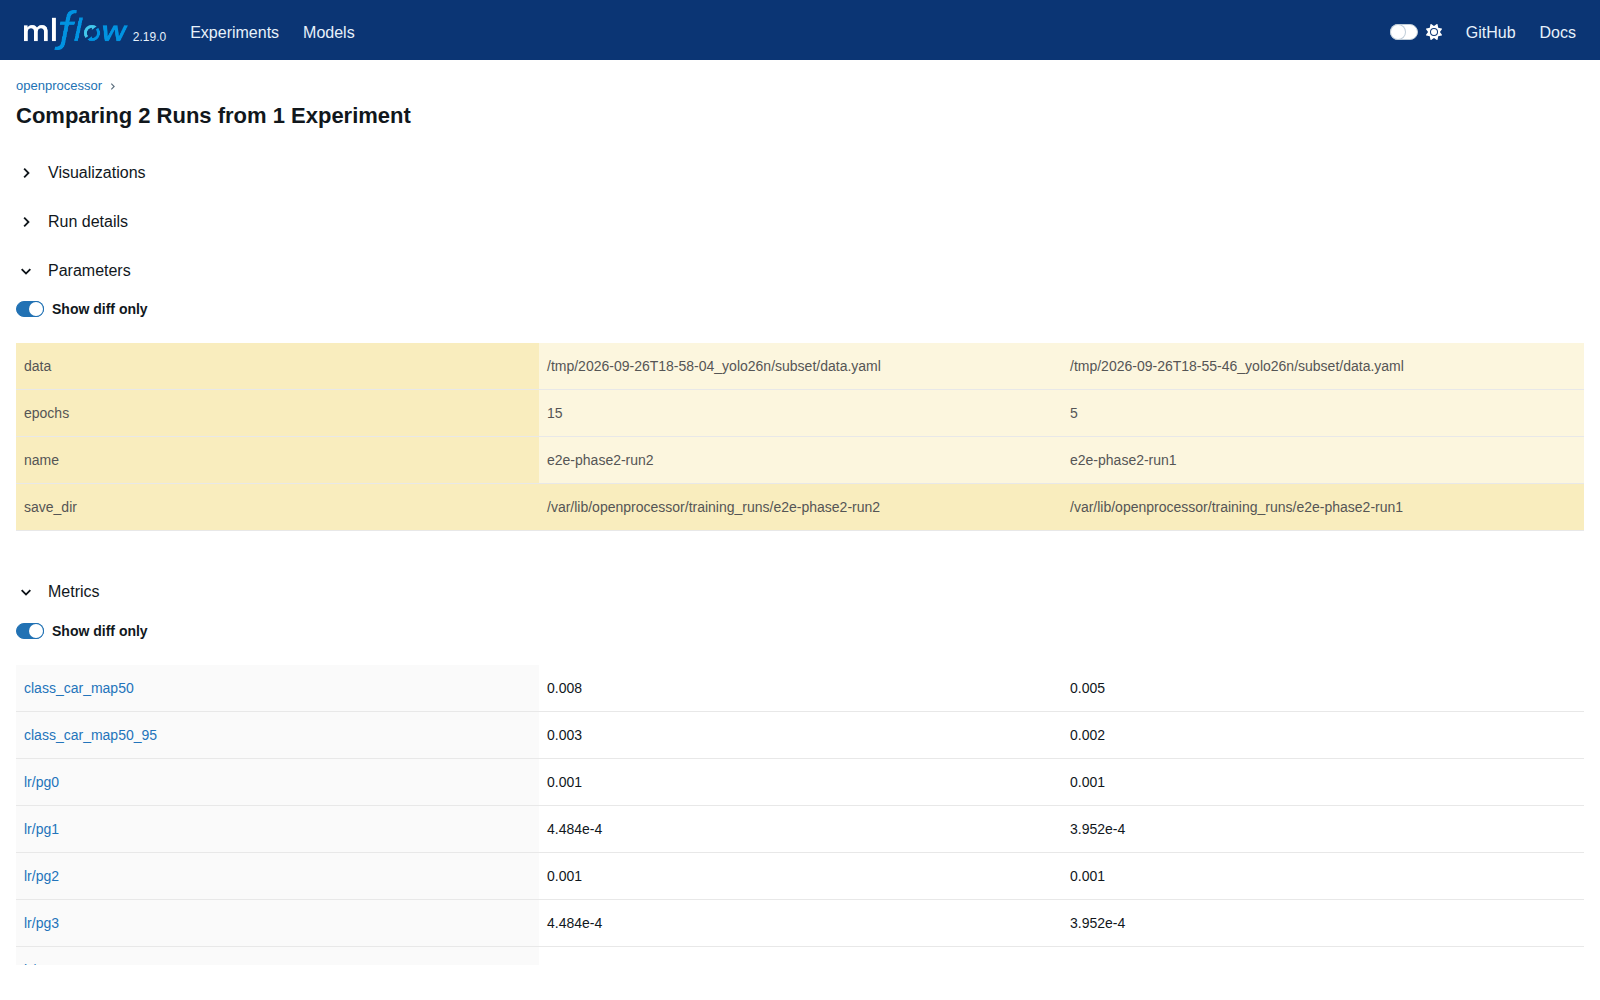Click the name parameter label
Viewport: 1600px width, 1000px height.
41,460
